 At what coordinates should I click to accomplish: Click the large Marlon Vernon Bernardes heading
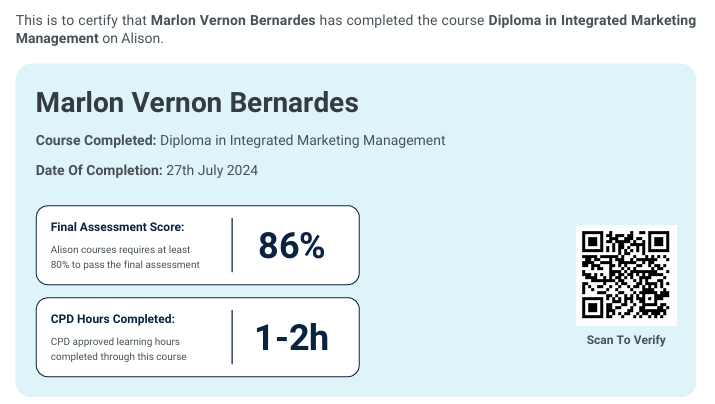pyautogui.click(x=196, y=102)
